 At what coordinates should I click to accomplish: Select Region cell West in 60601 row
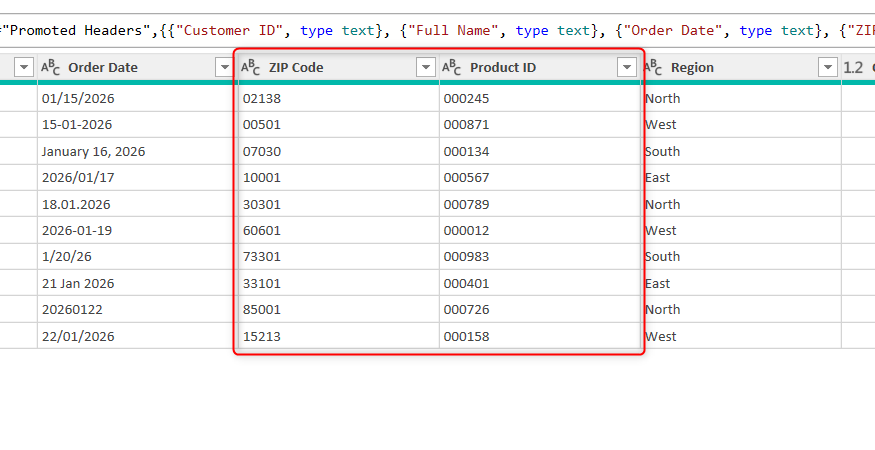[x=741, y=230]
